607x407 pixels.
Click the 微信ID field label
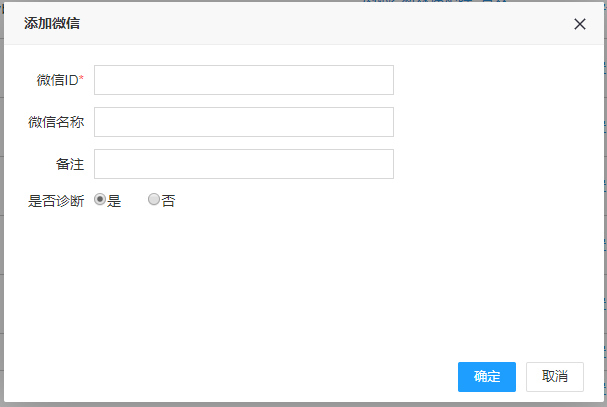[x=57, y=80]
